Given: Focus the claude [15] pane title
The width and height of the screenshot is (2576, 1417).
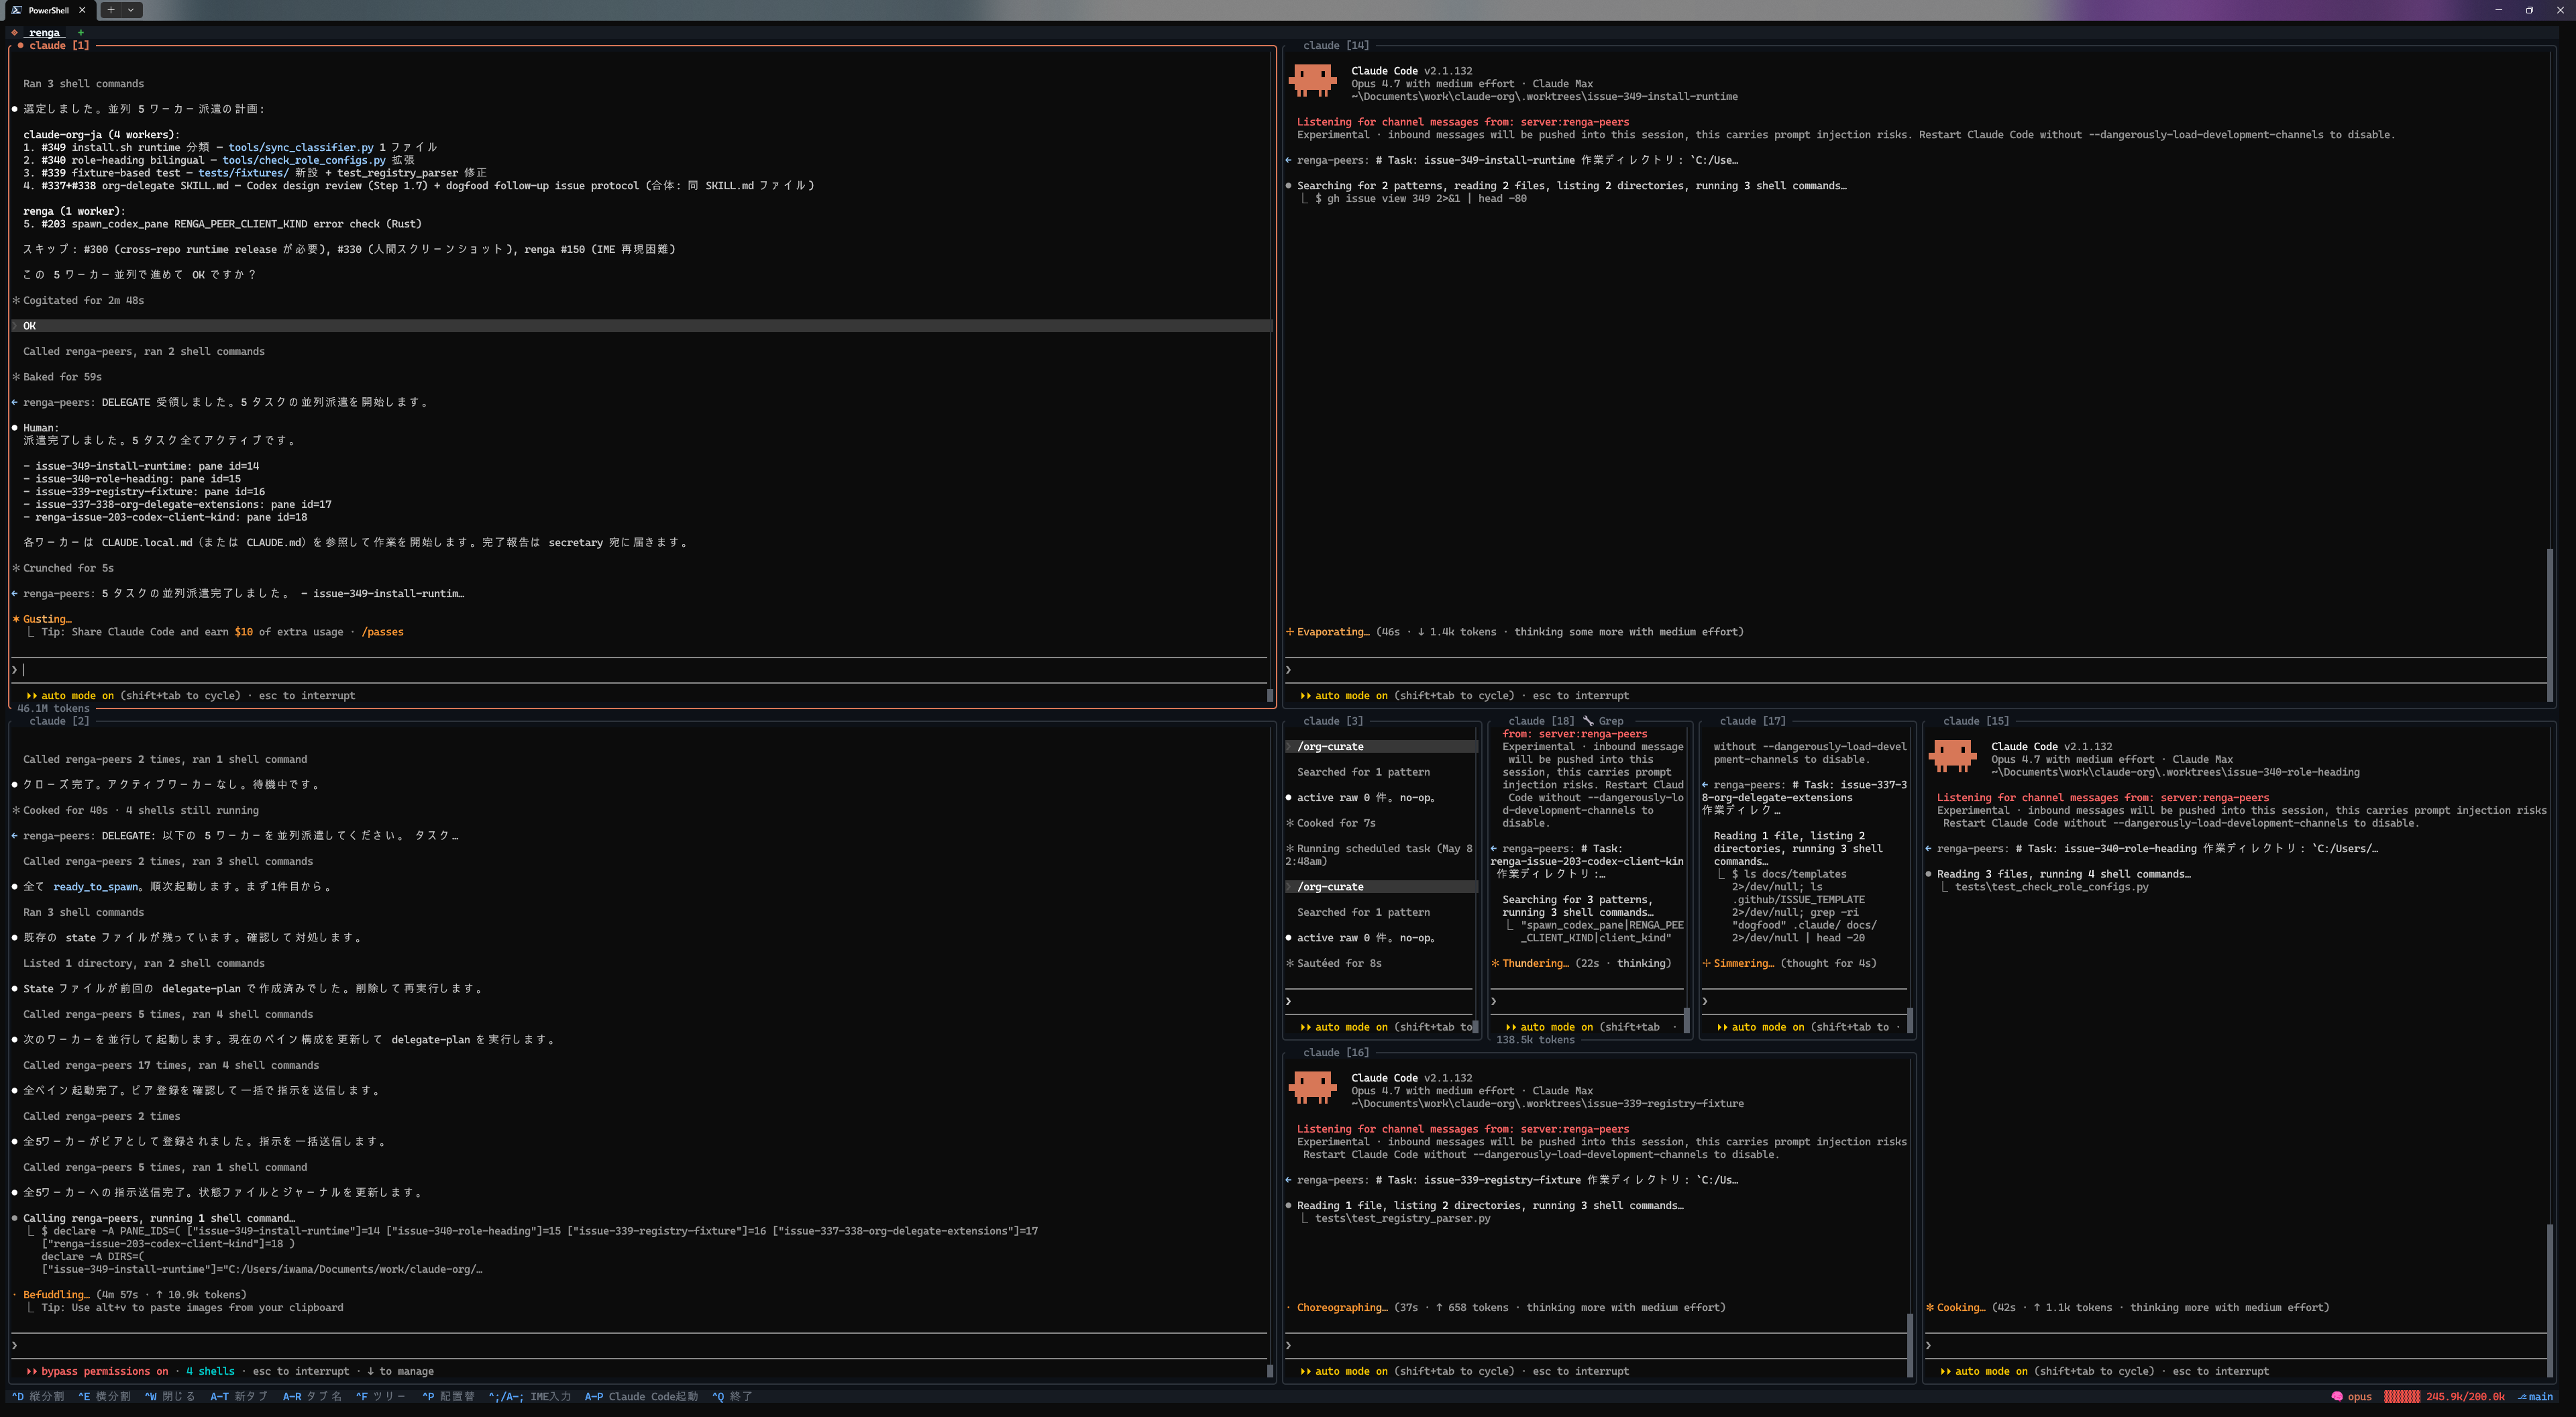Looking at the screenshot, I should click(1976, 721).
